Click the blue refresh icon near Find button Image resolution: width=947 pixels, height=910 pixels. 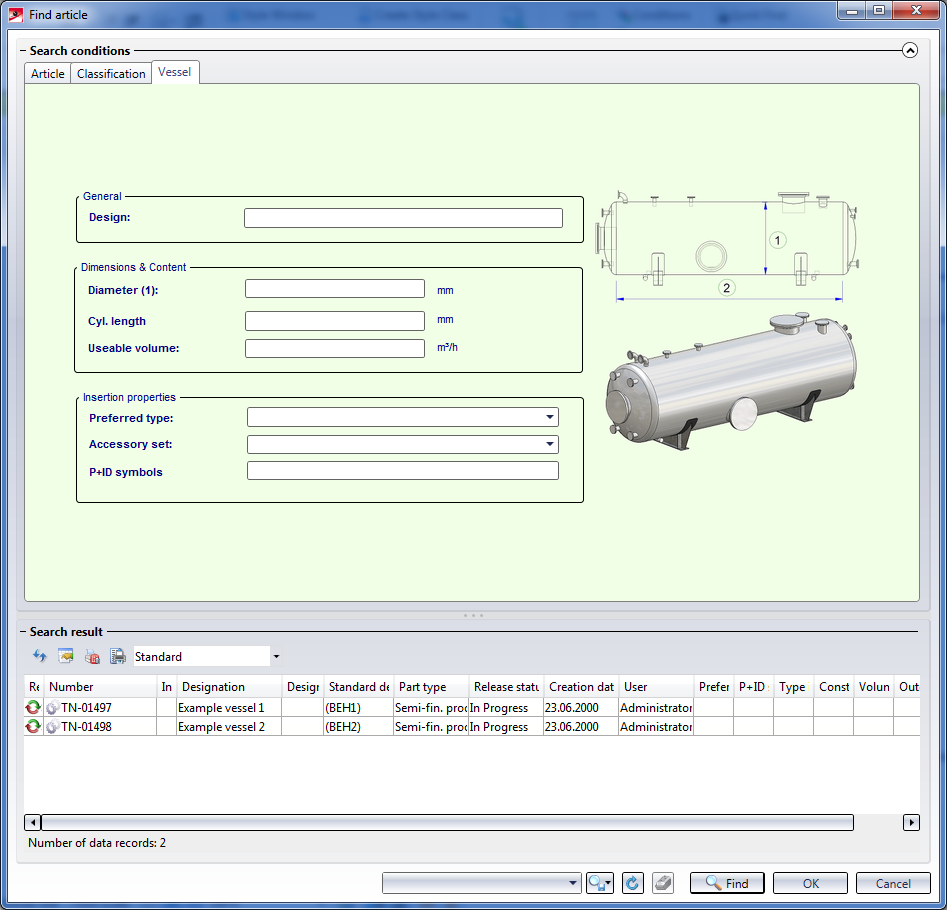[632, 883]
